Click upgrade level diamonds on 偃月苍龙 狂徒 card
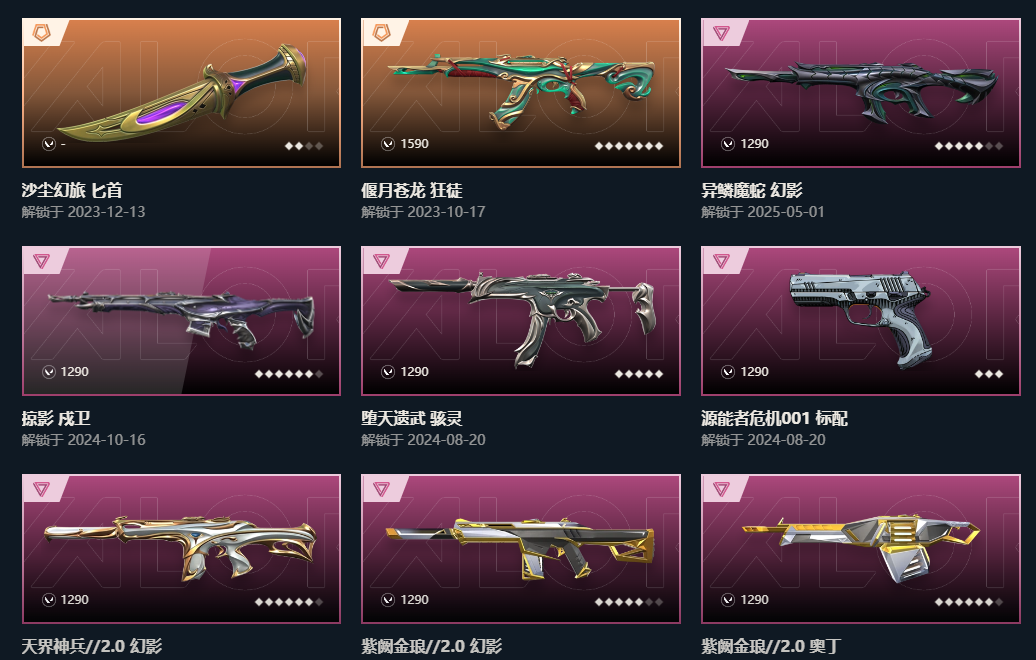This screenshot has height=660, width=1036. click(x=629, y=146)
